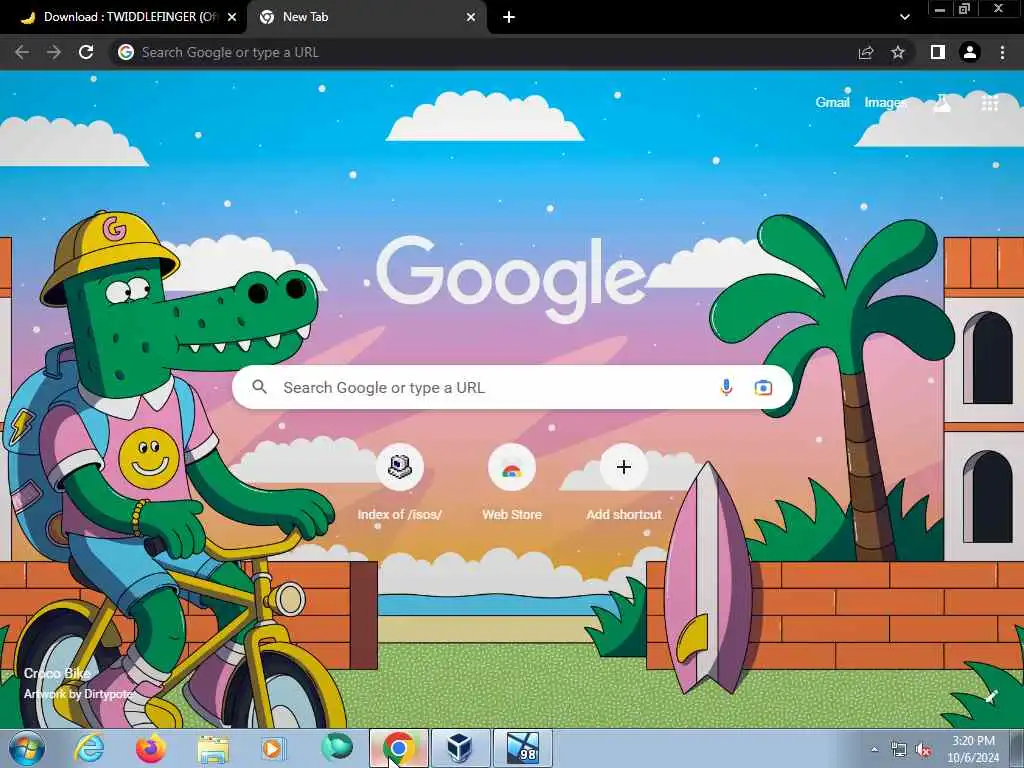Image resolution: width=1024 pixels, height=768 pixels.
Task: Open Search Labs flask icon
Action: tap(942, 103)
